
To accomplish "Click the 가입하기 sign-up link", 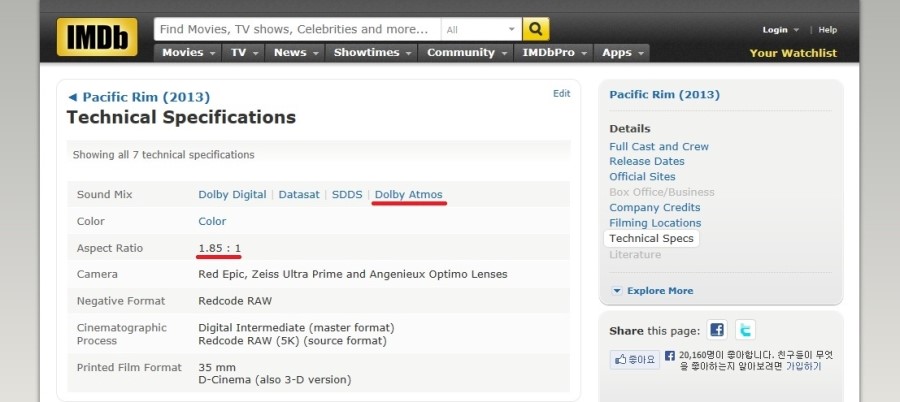I will [804, 366].
